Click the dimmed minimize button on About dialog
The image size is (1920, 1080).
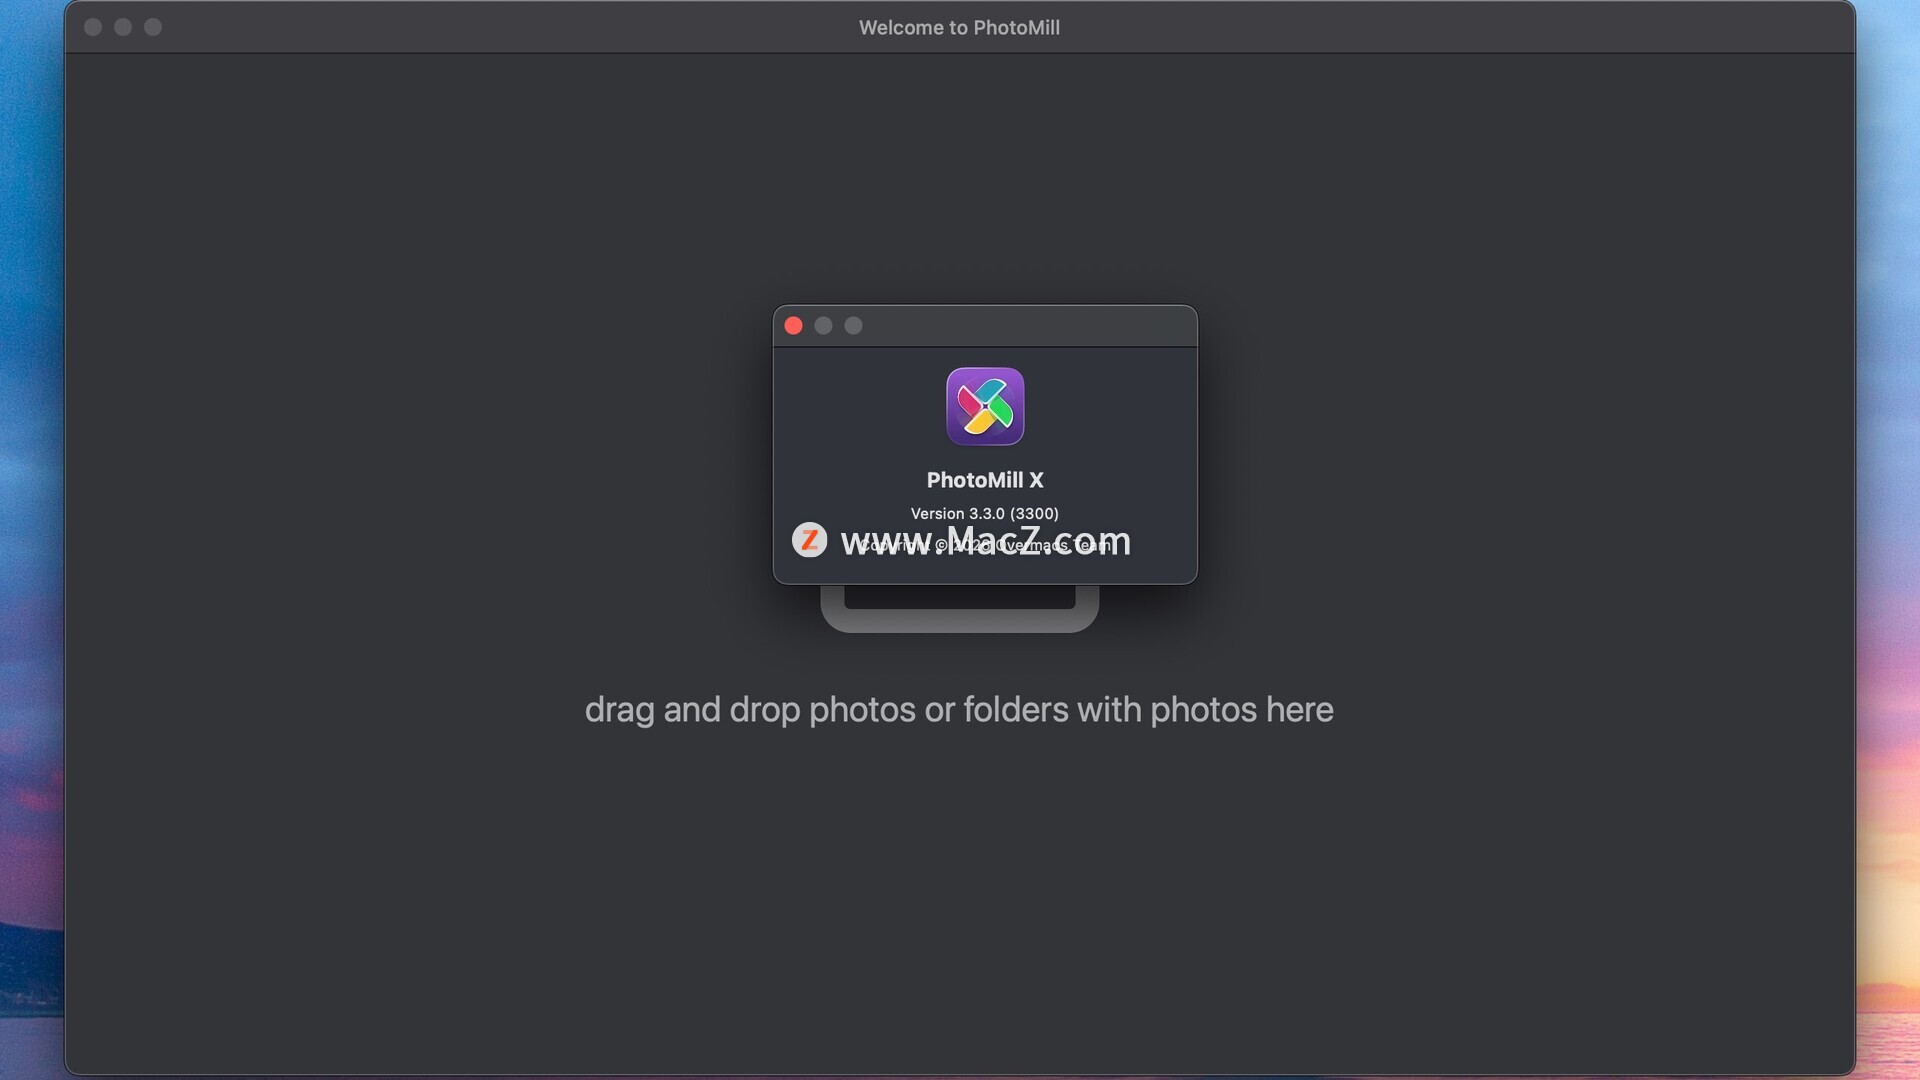coord(823,326)
